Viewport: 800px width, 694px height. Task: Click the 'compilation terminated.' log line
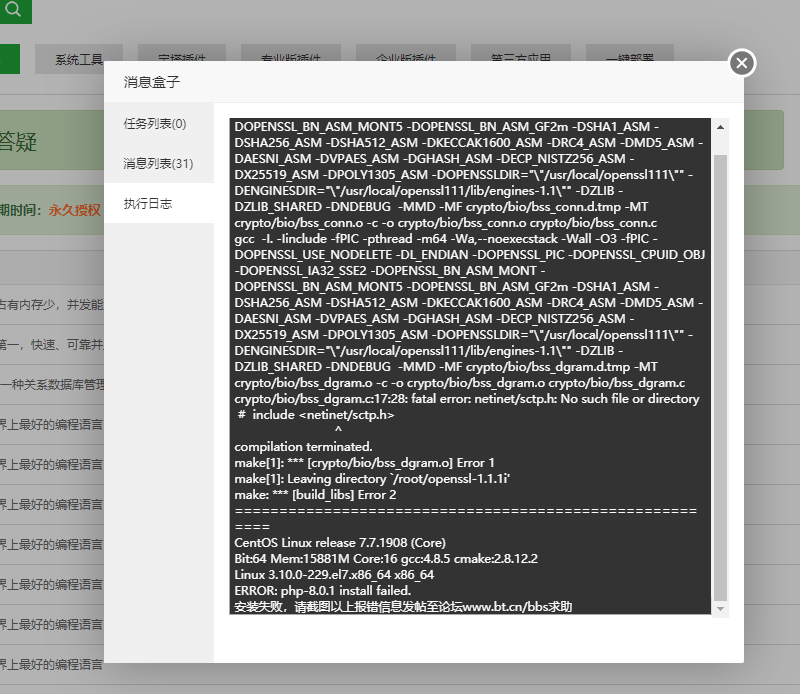point(303,447)
